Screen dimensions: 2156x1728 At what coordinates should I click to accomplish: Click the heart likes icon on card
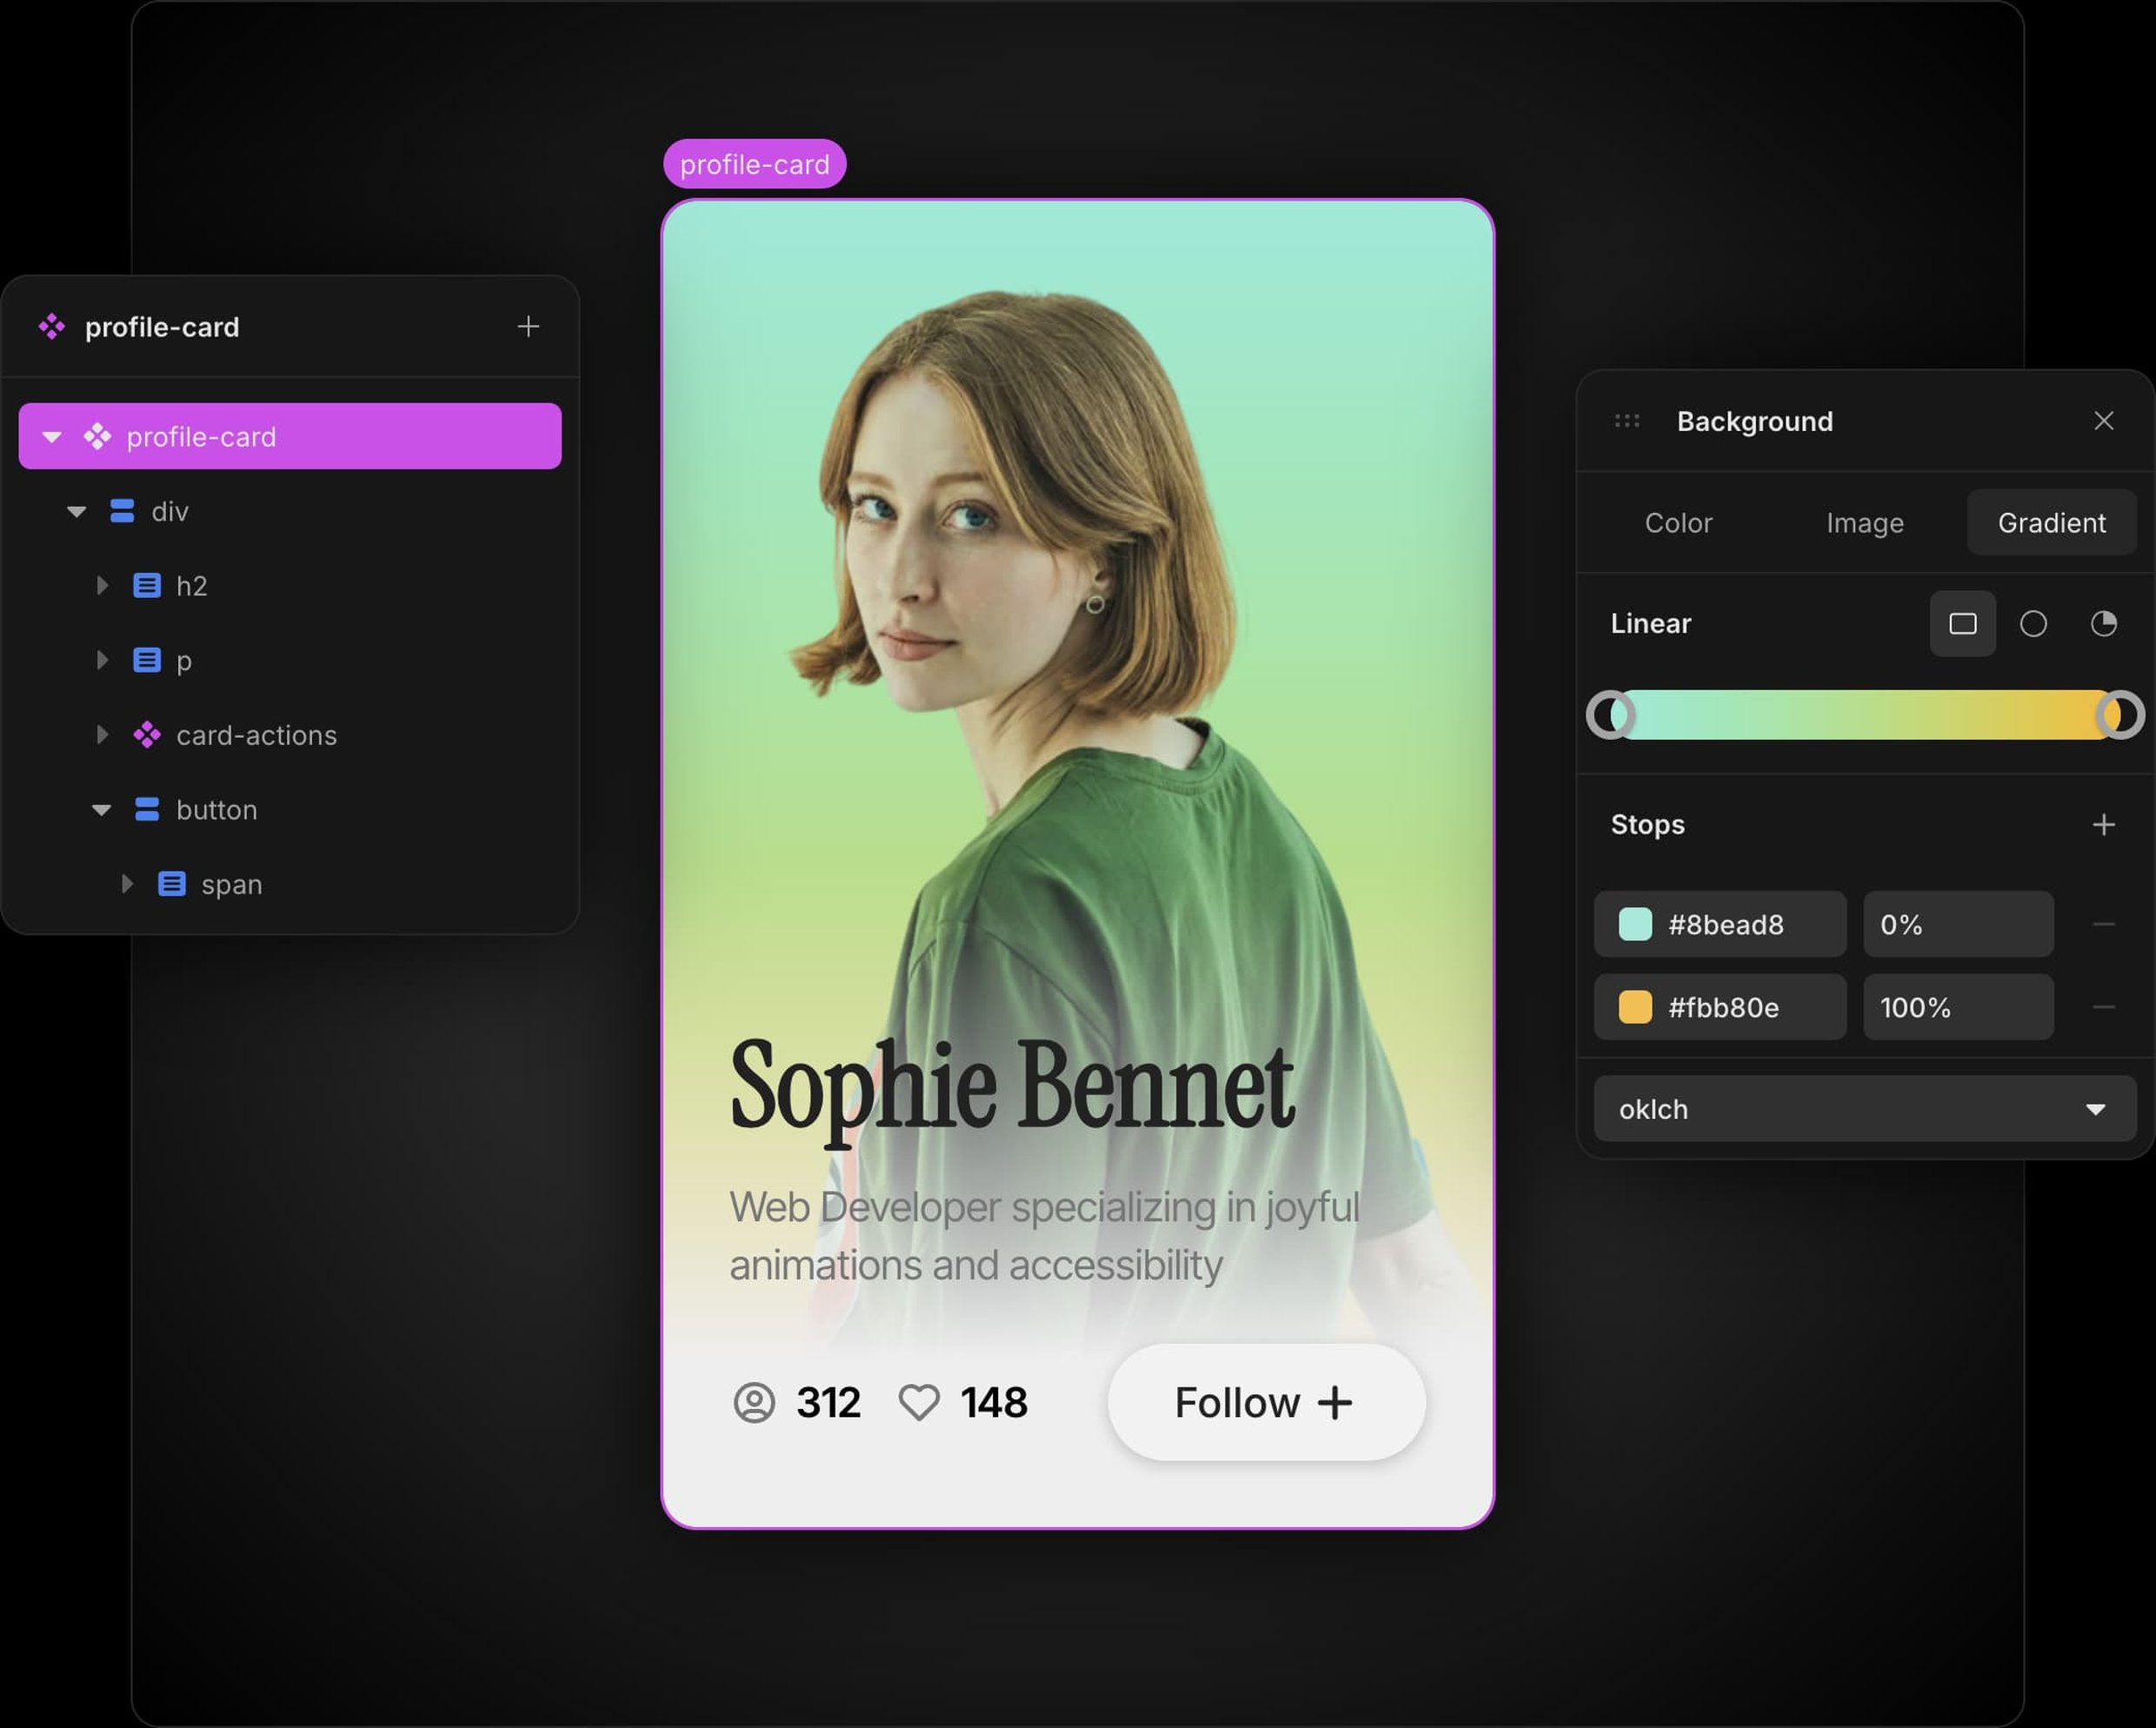click(x=918, y=1402)
